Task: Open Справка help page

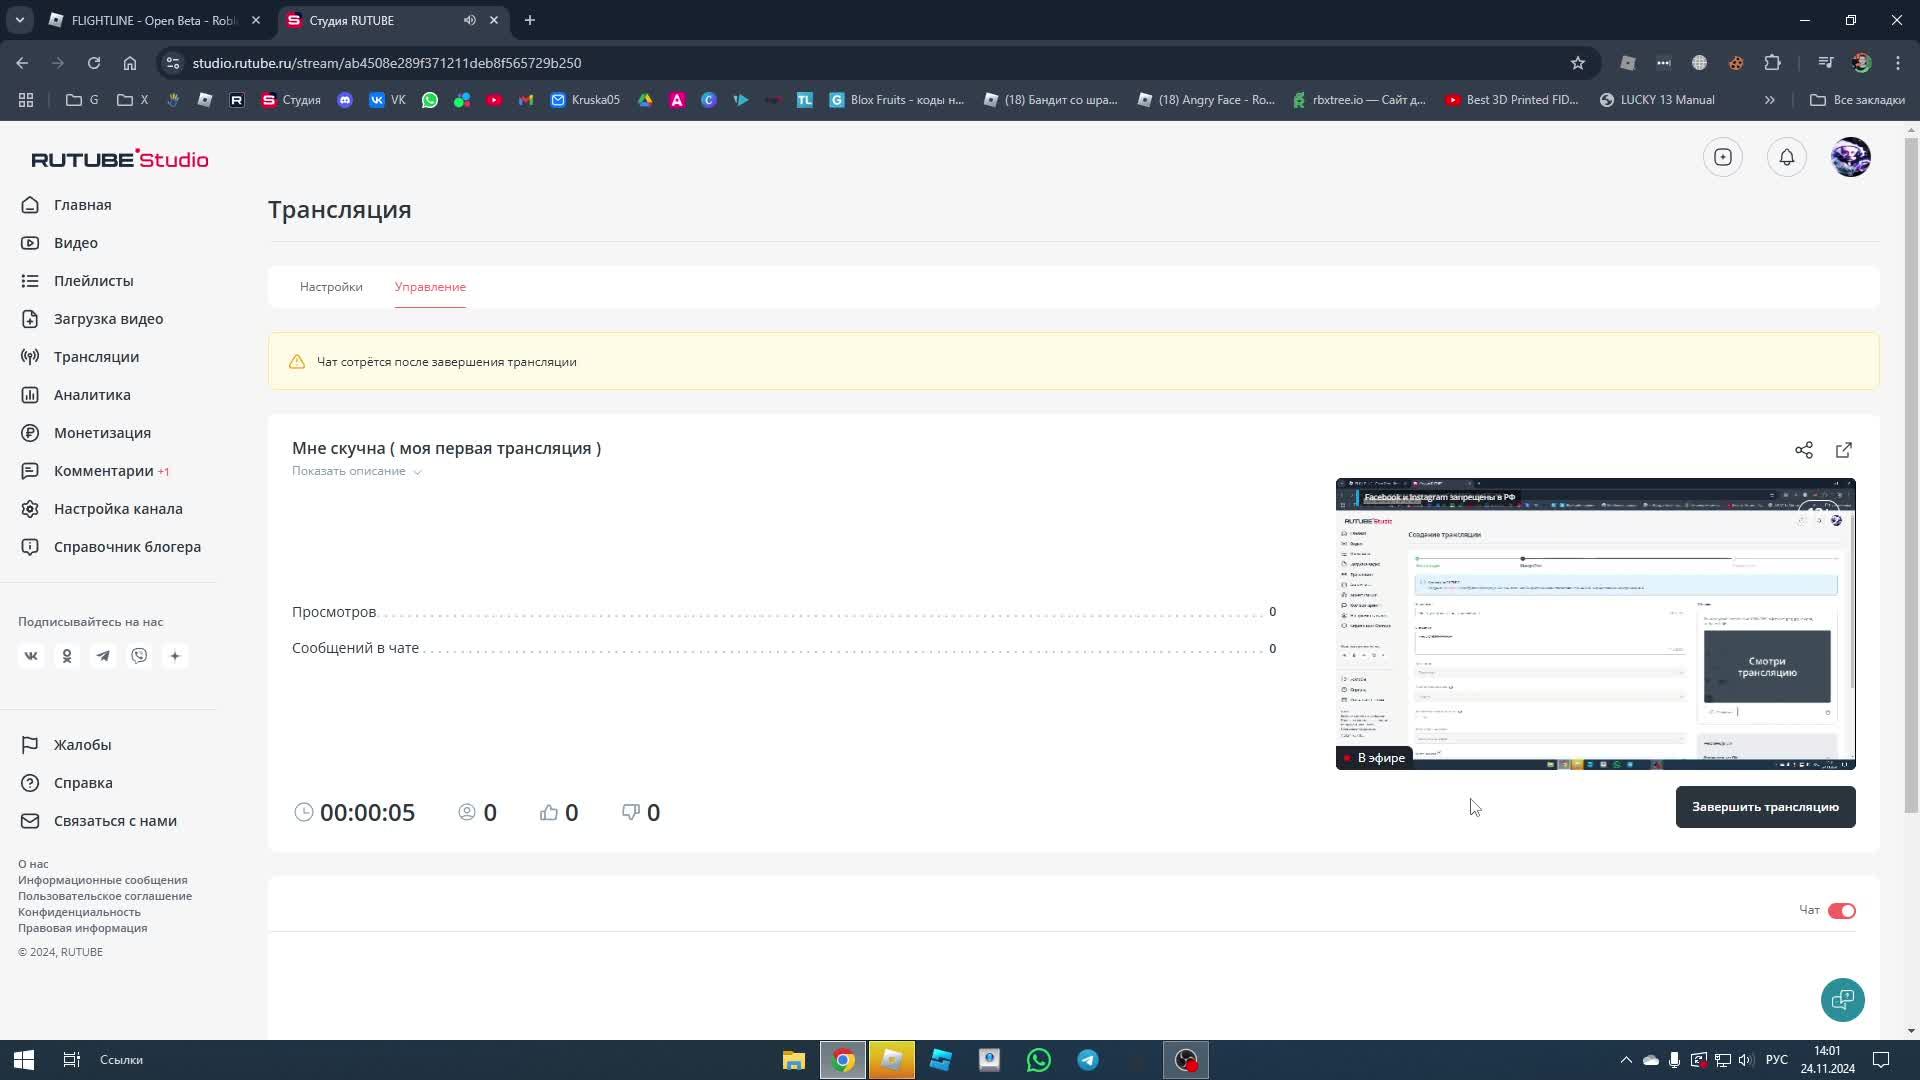Action: (x=68, y=783)
